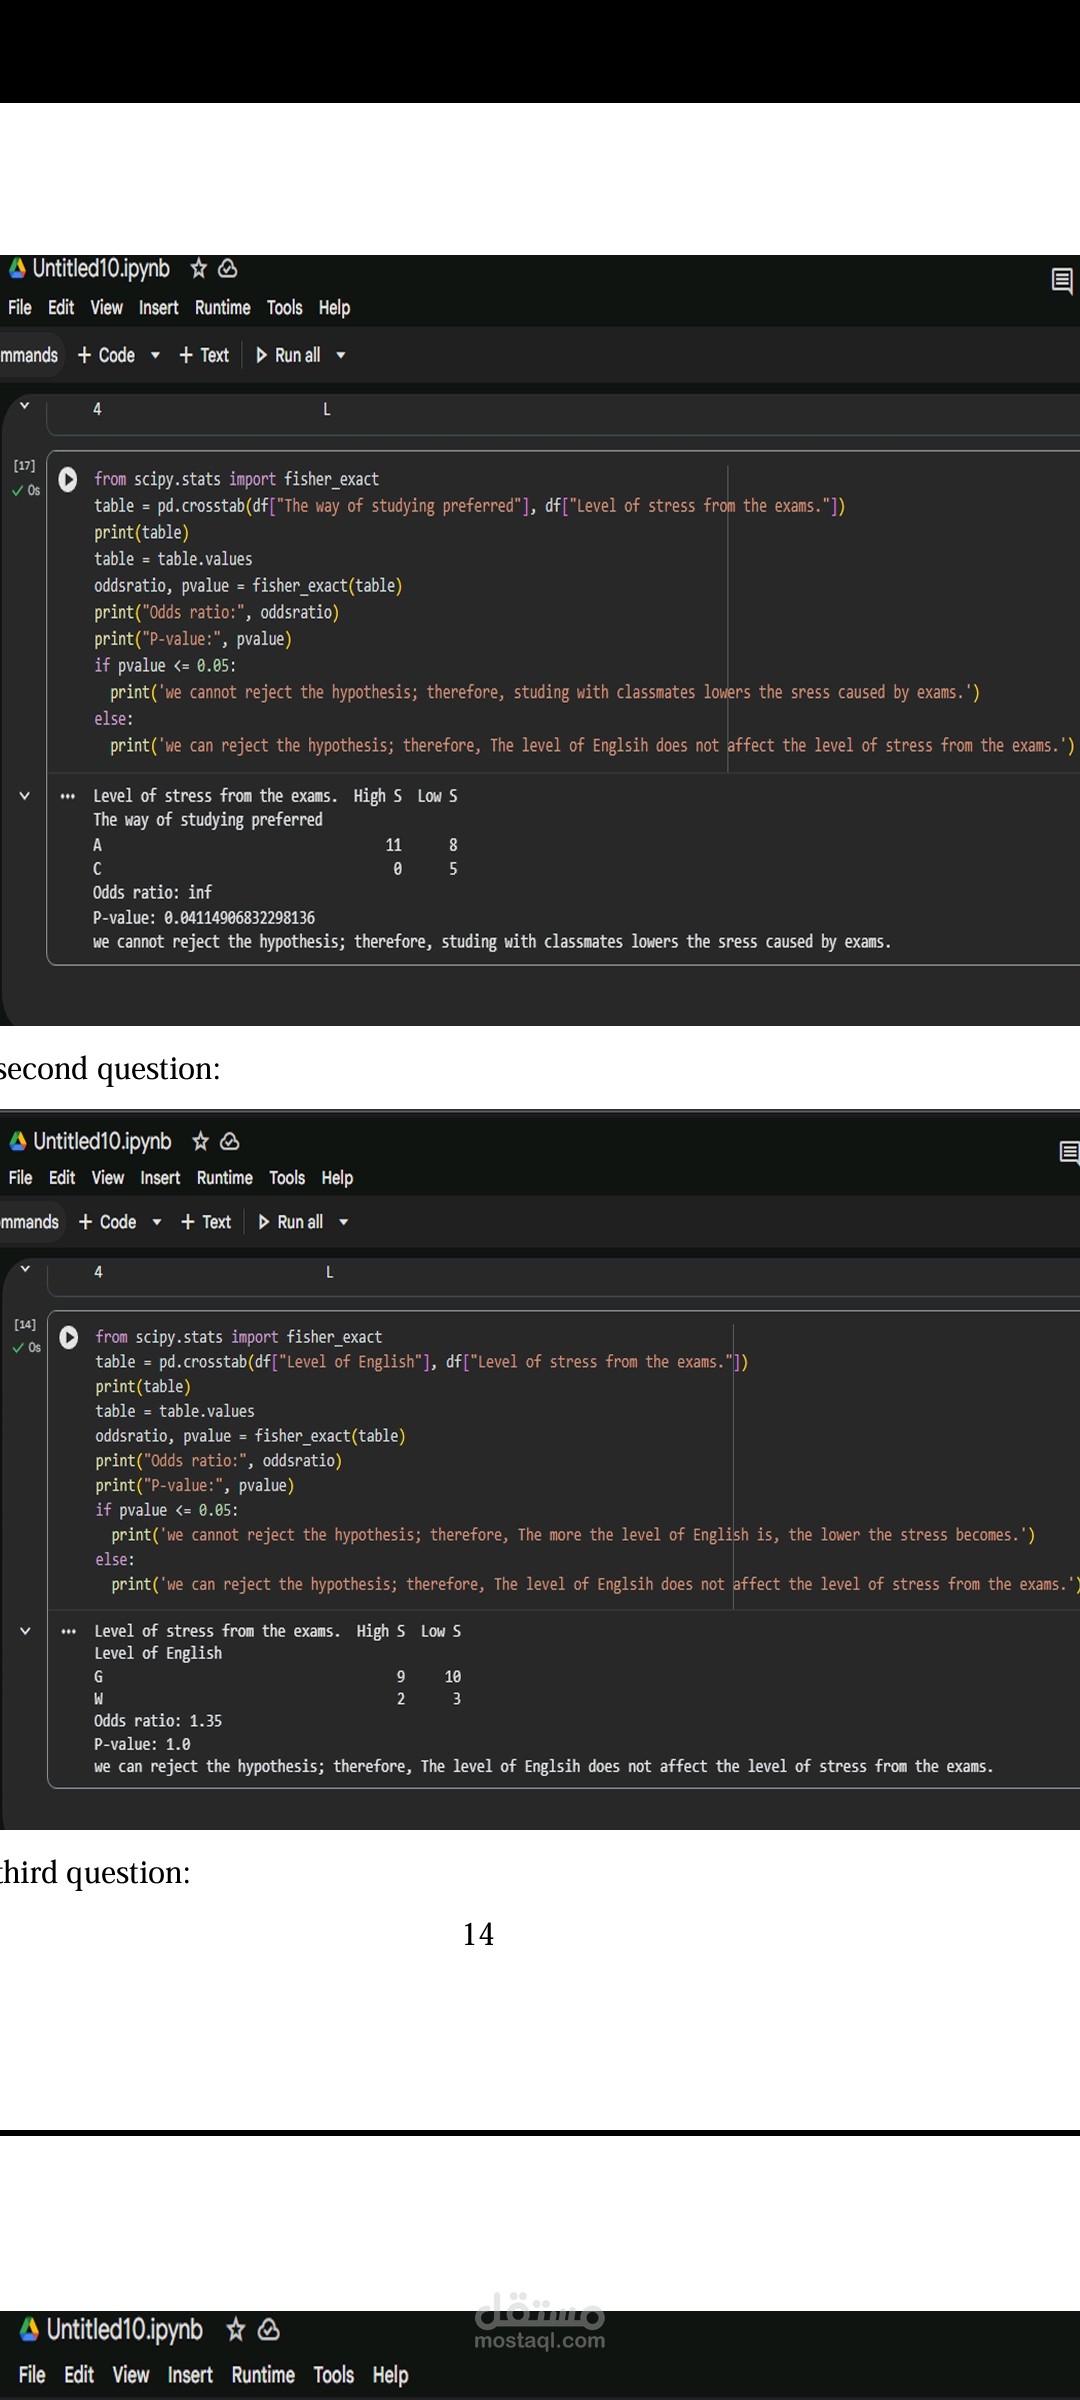Star the notebook above cell [14]
The image size is (1080, 2400).
[201, 1141]
